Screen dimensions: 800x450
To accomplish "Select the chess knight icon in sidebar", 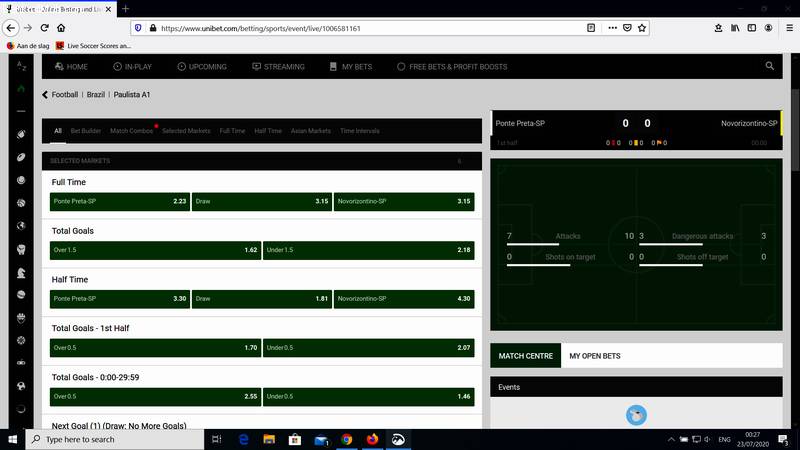I will pyautogui.click(x=21, y=273).
